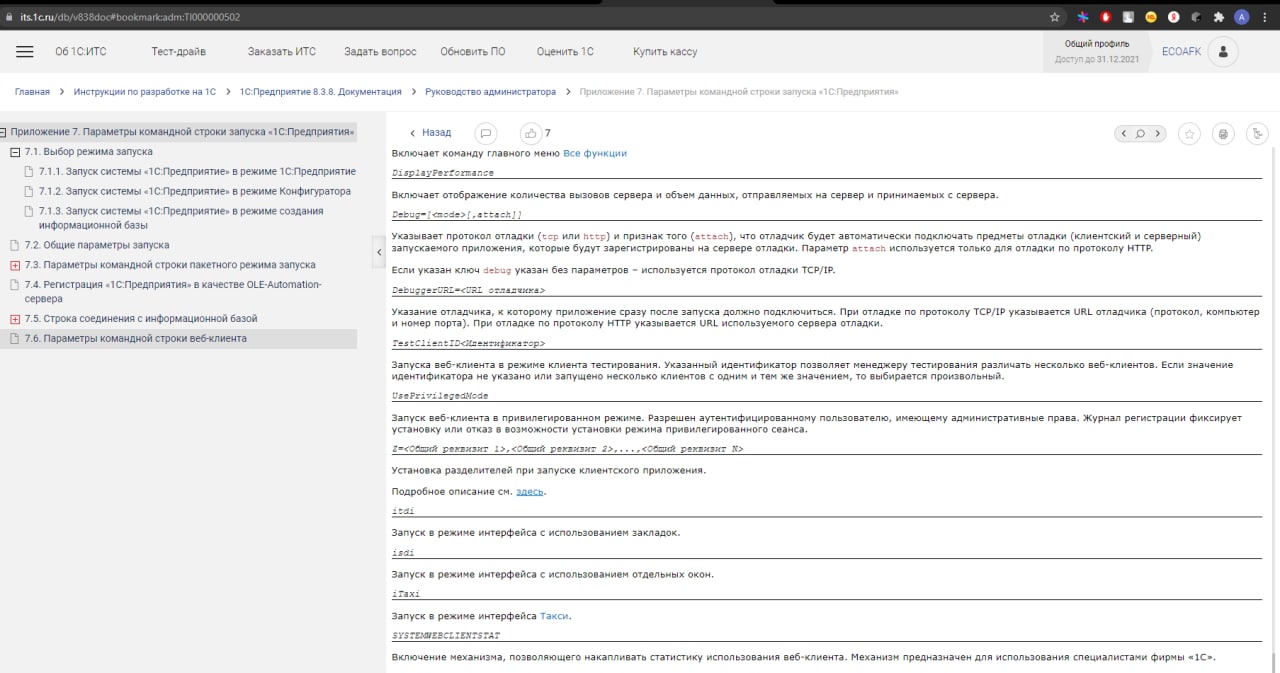Click Общий профиль access block

[1097, 52]
